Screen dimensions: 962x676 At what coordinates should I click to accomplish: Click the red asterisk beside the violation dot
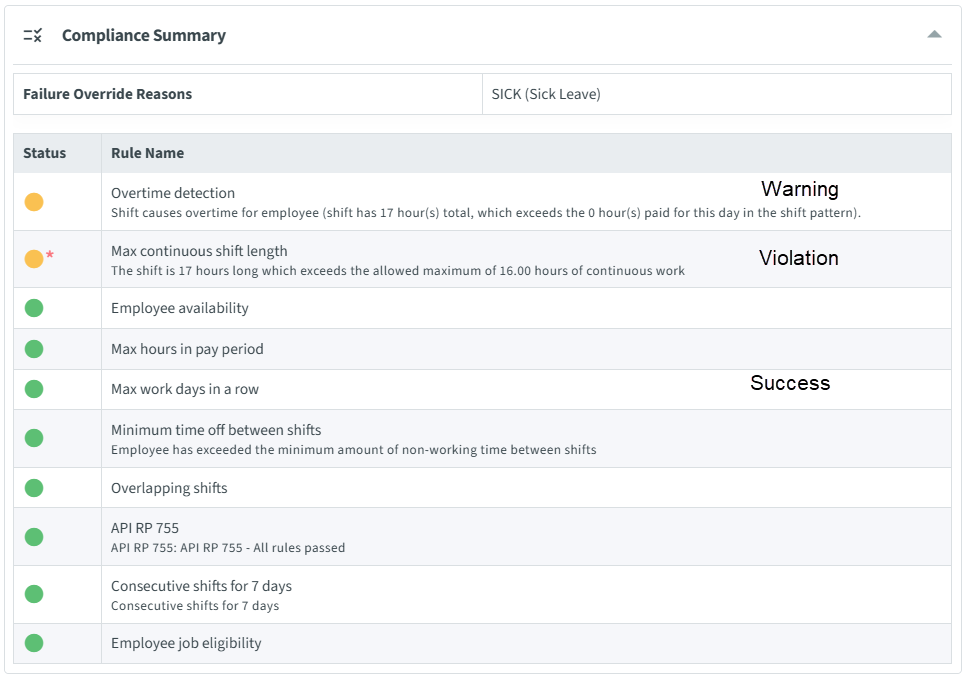50,256
